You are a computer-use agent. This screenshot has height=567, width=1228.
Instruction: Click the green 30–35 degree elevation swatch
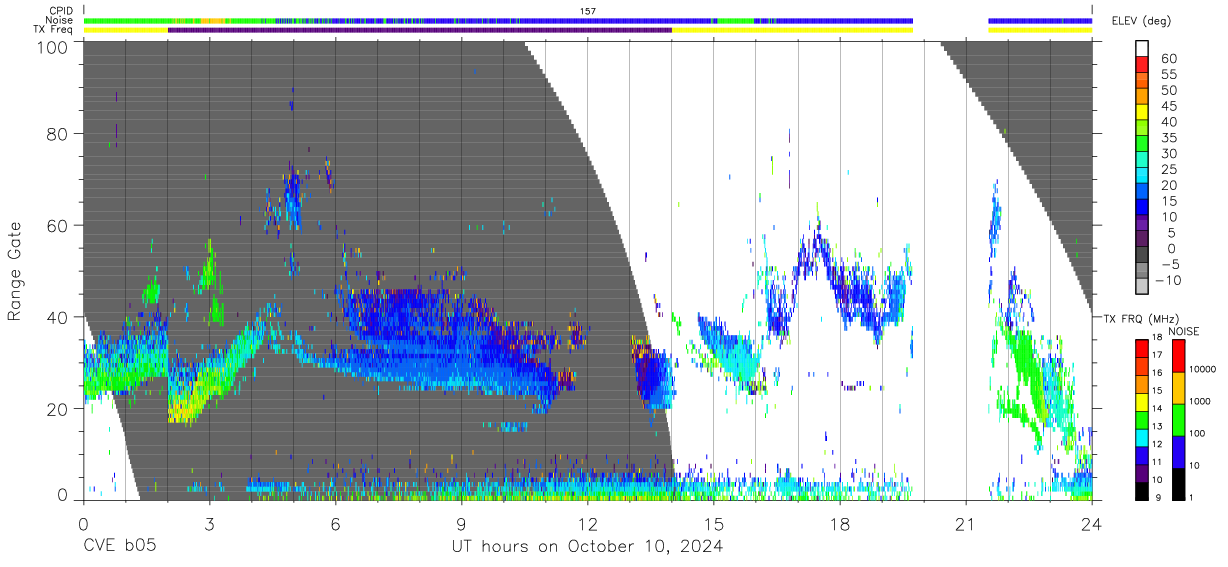point(1142,143)
